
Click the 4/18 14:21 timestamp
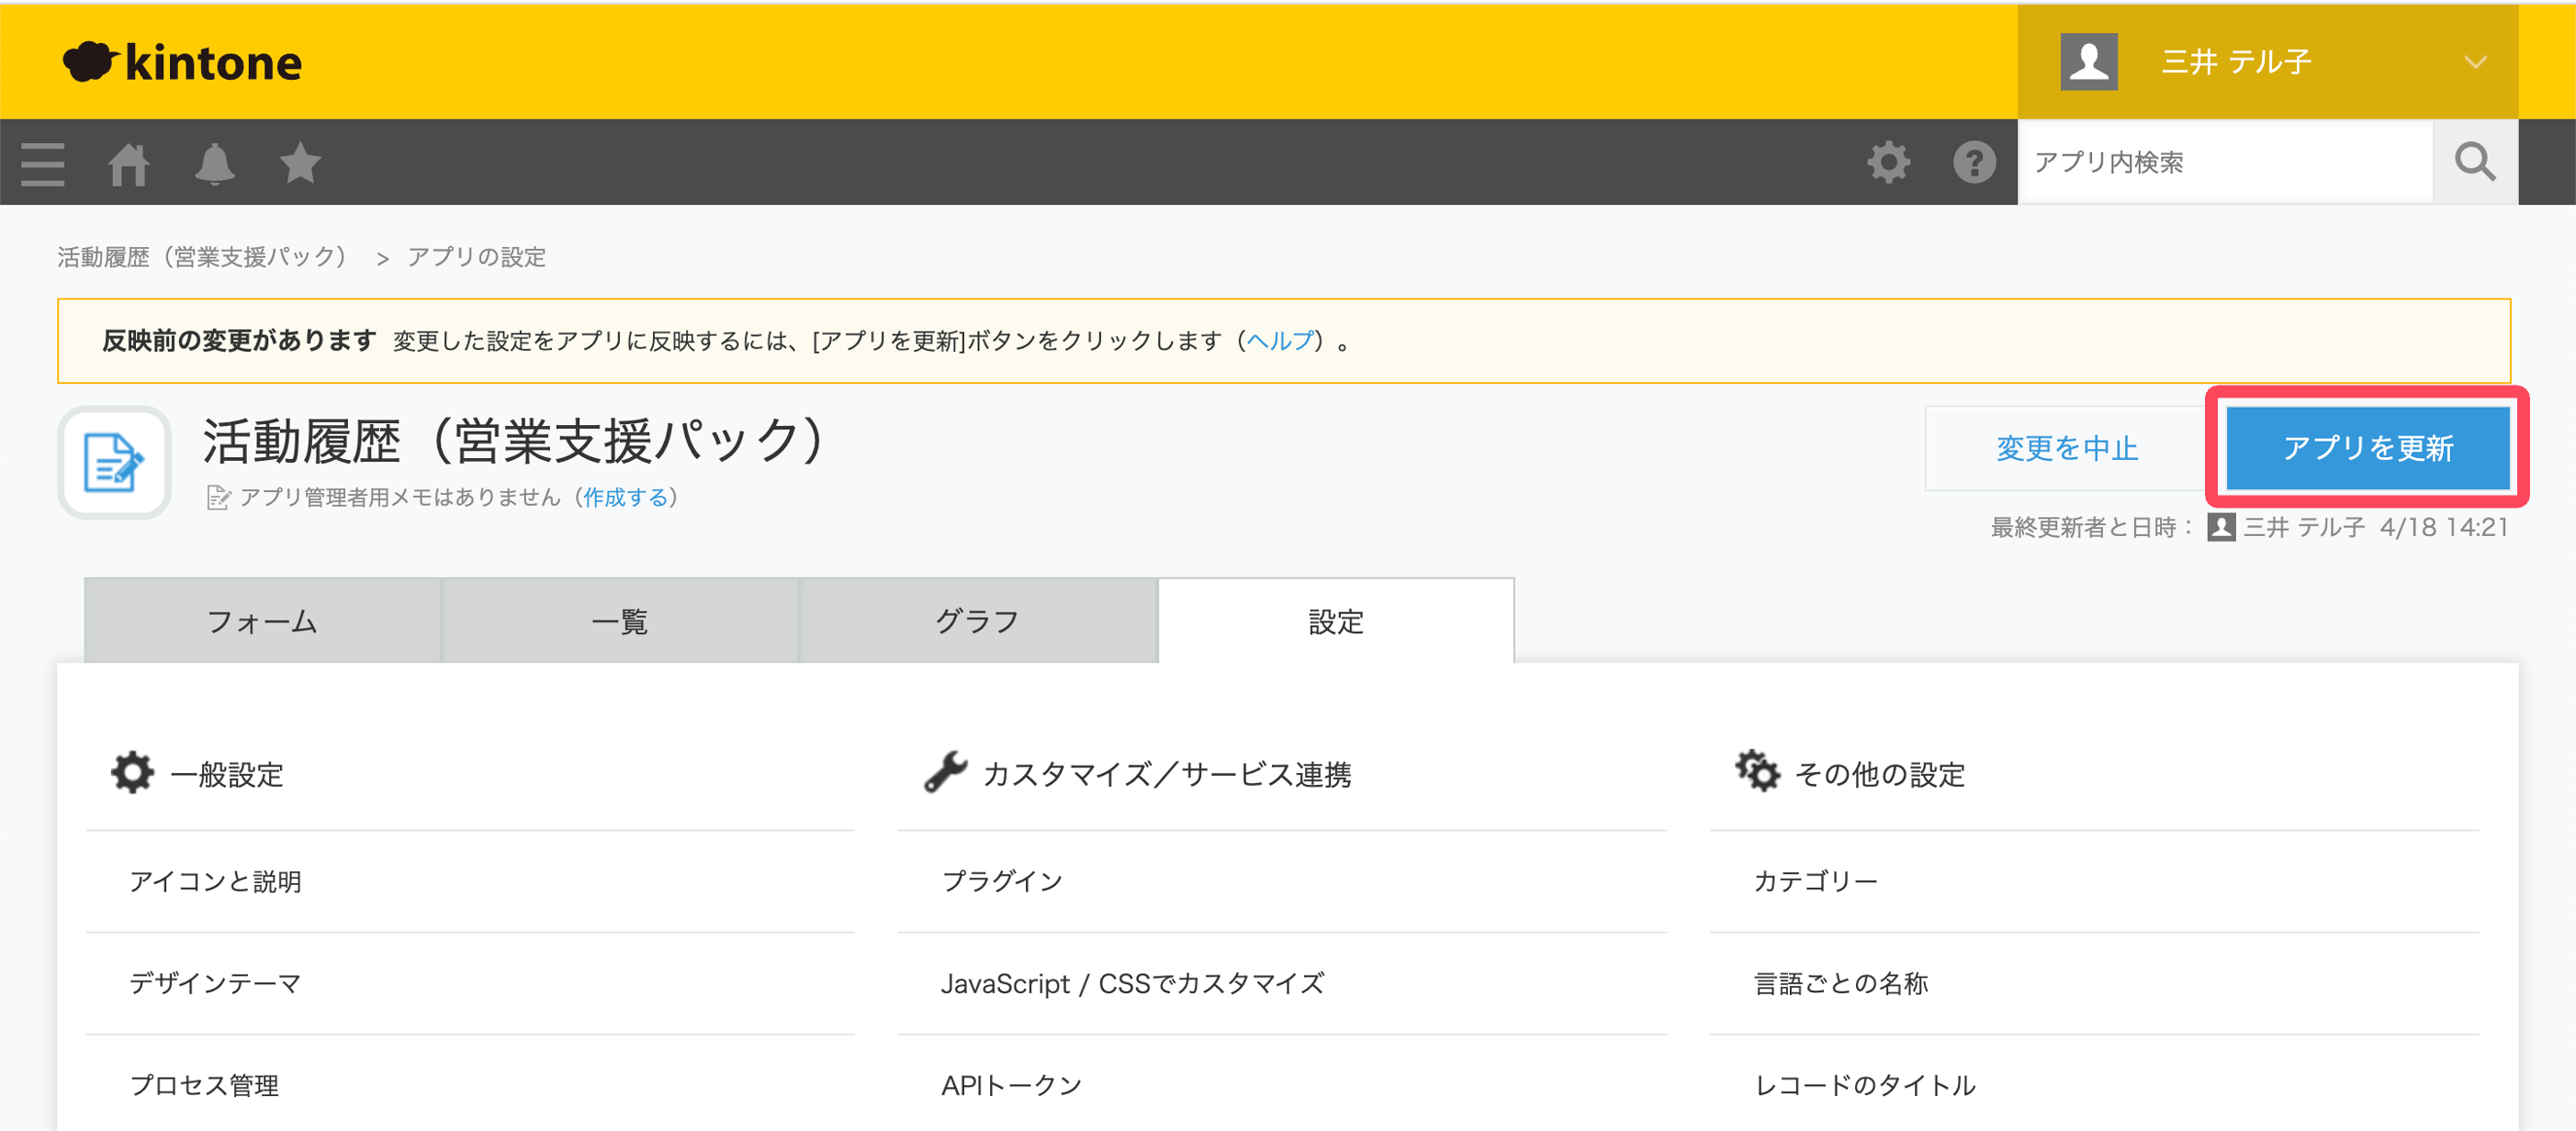pyautogui.click(x=2444, y=527)
